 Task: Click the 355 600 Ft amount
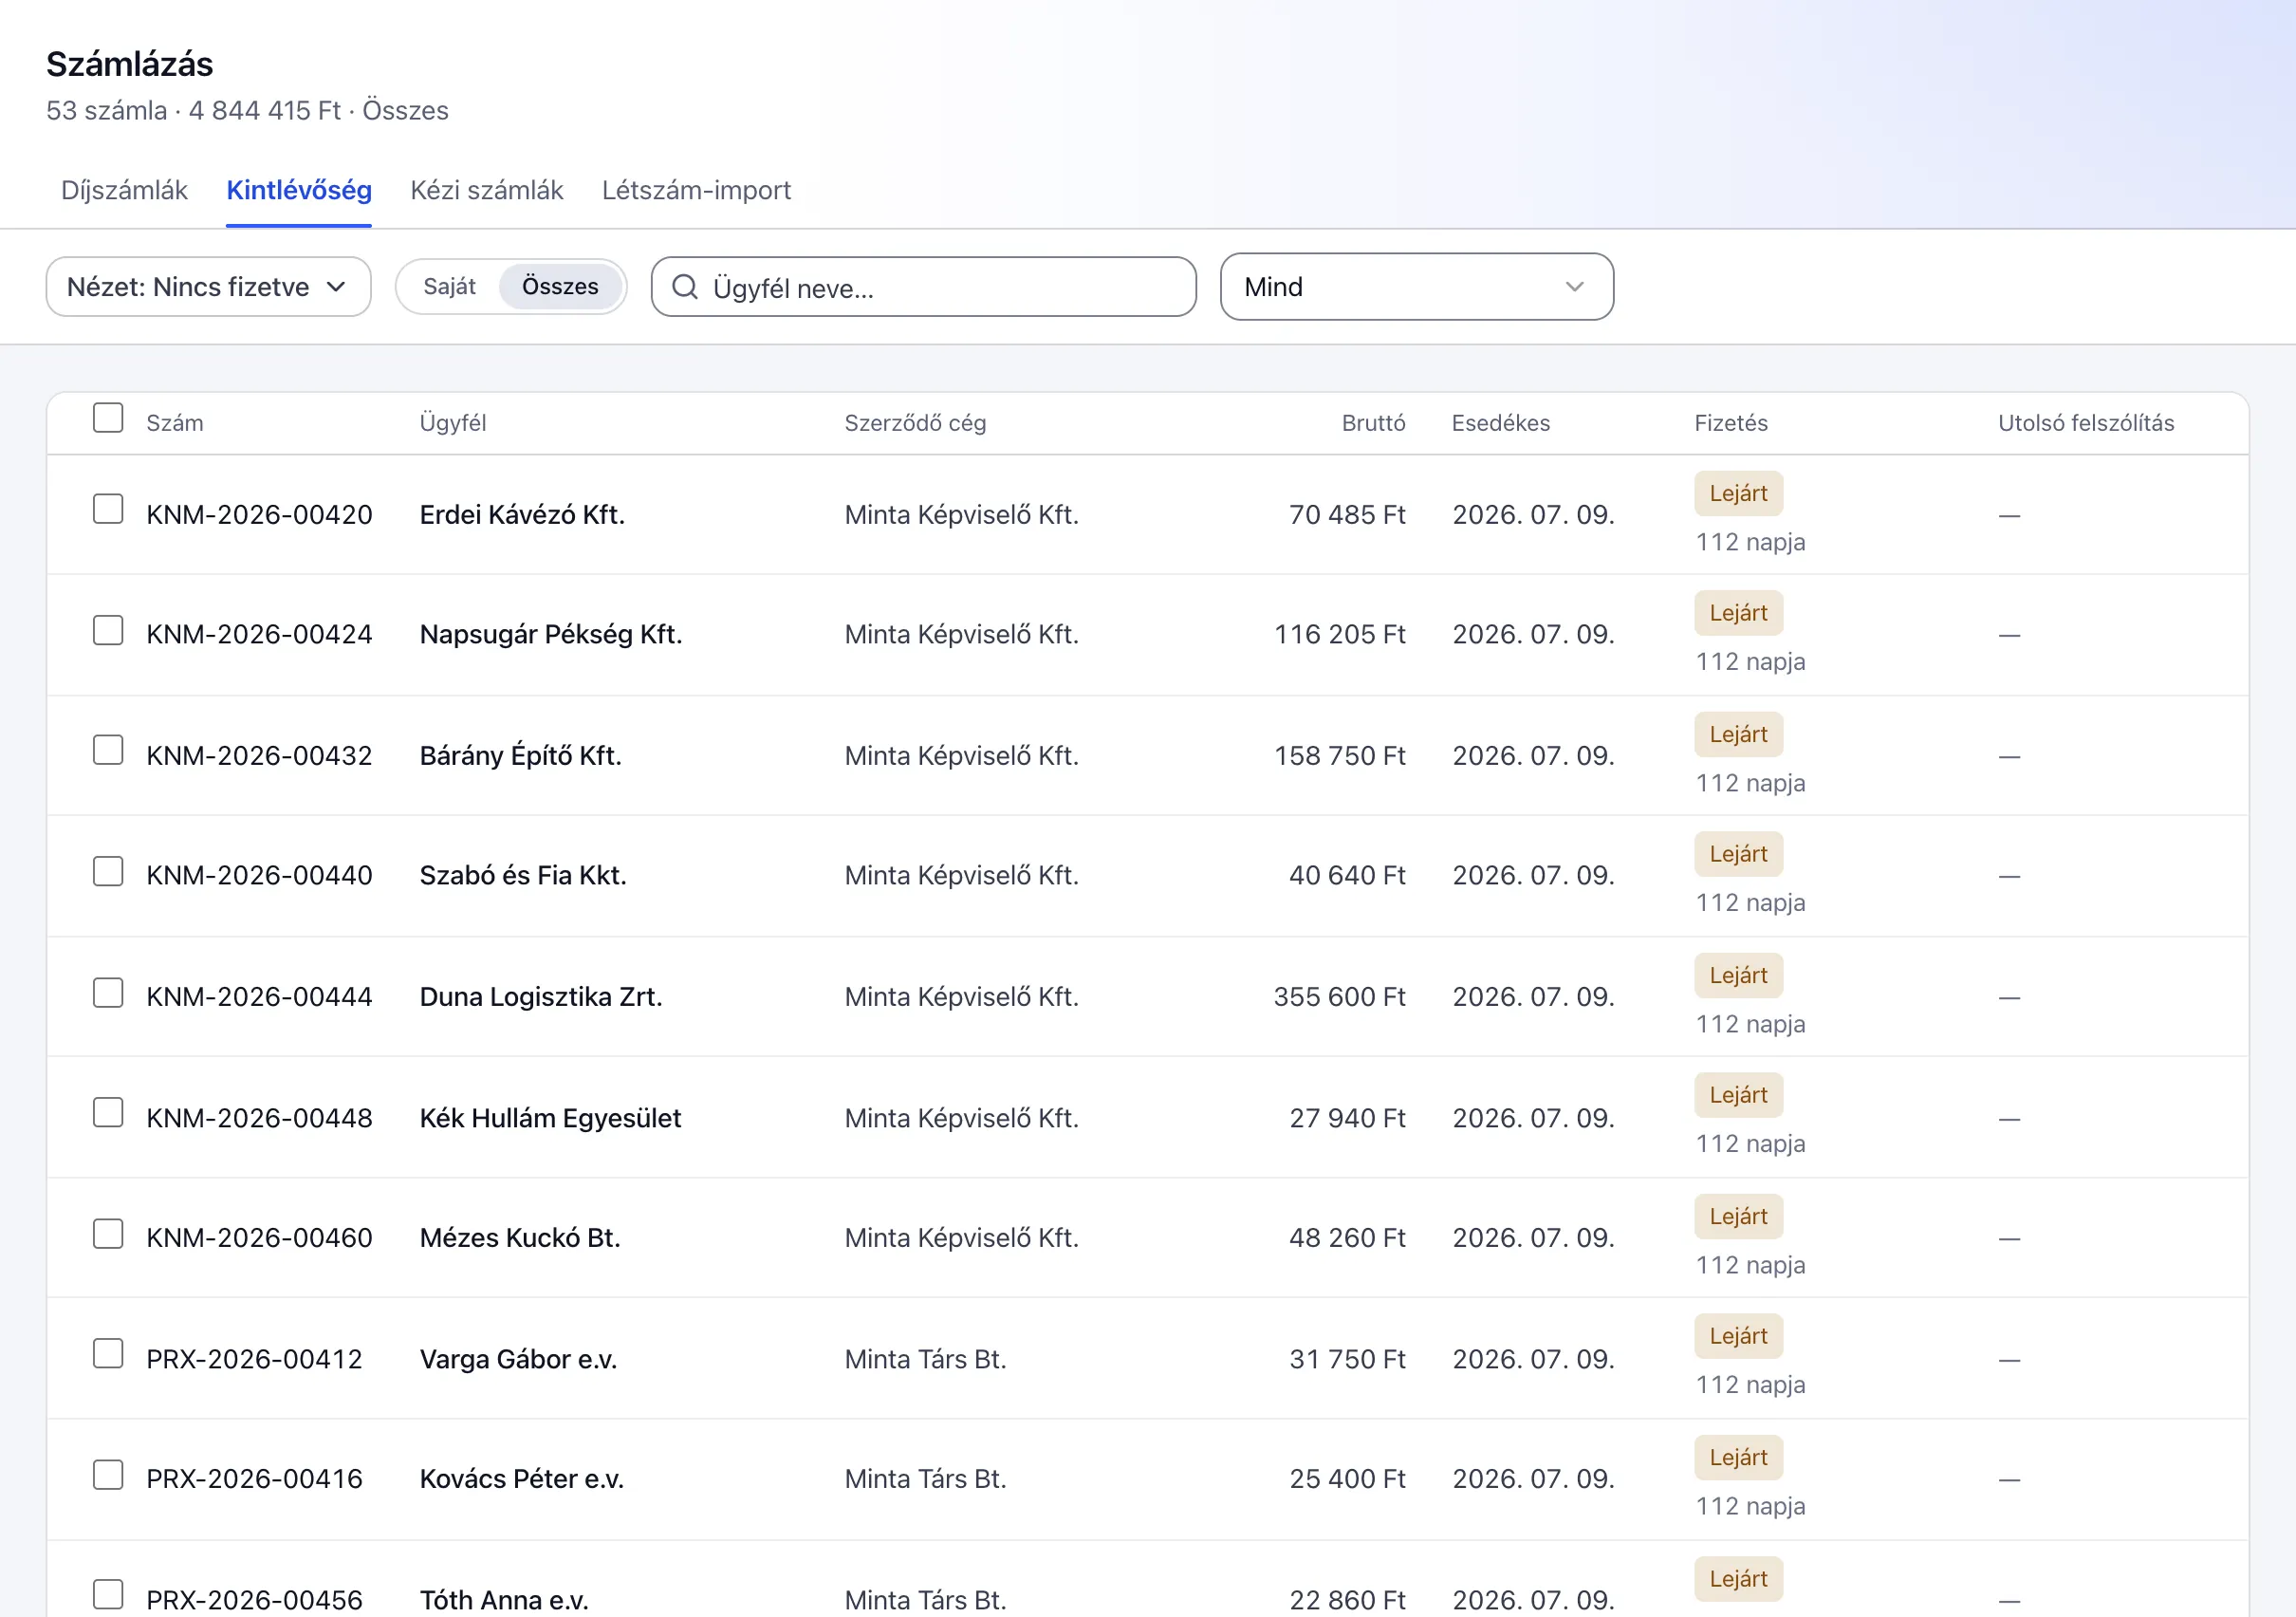(x=1339, y=997)
